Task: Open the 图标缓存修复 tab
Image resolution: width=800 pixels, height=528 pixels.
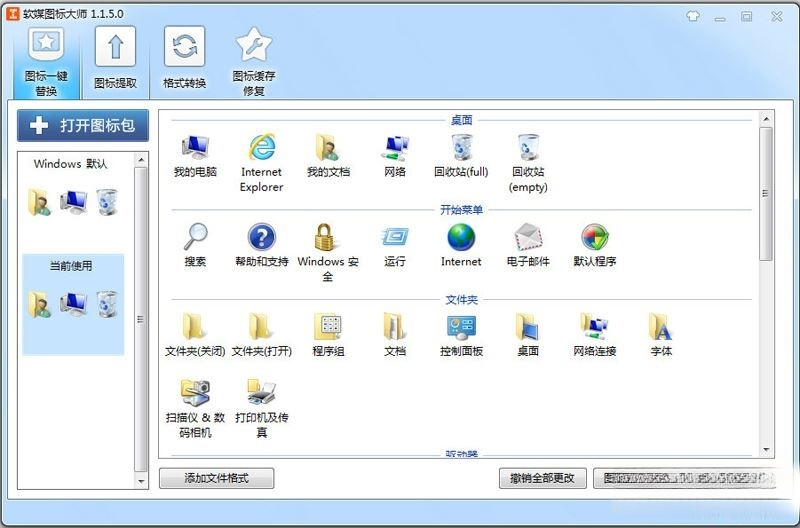Action: click(x=254, y=61)
